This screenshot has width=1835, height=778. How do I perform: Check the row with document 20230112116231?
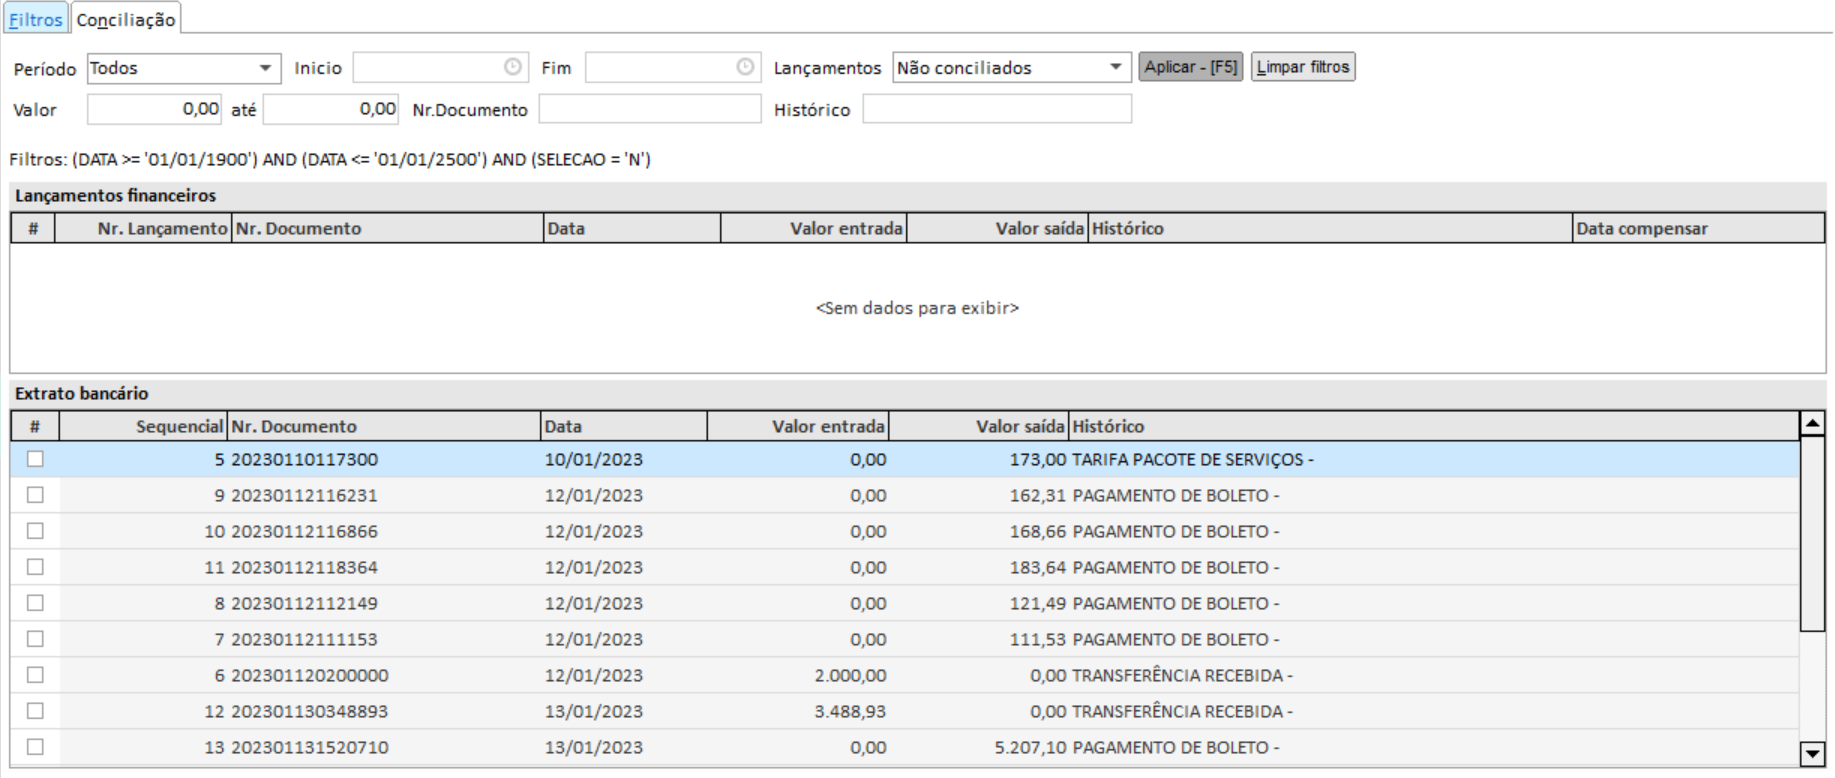point(35,495)
